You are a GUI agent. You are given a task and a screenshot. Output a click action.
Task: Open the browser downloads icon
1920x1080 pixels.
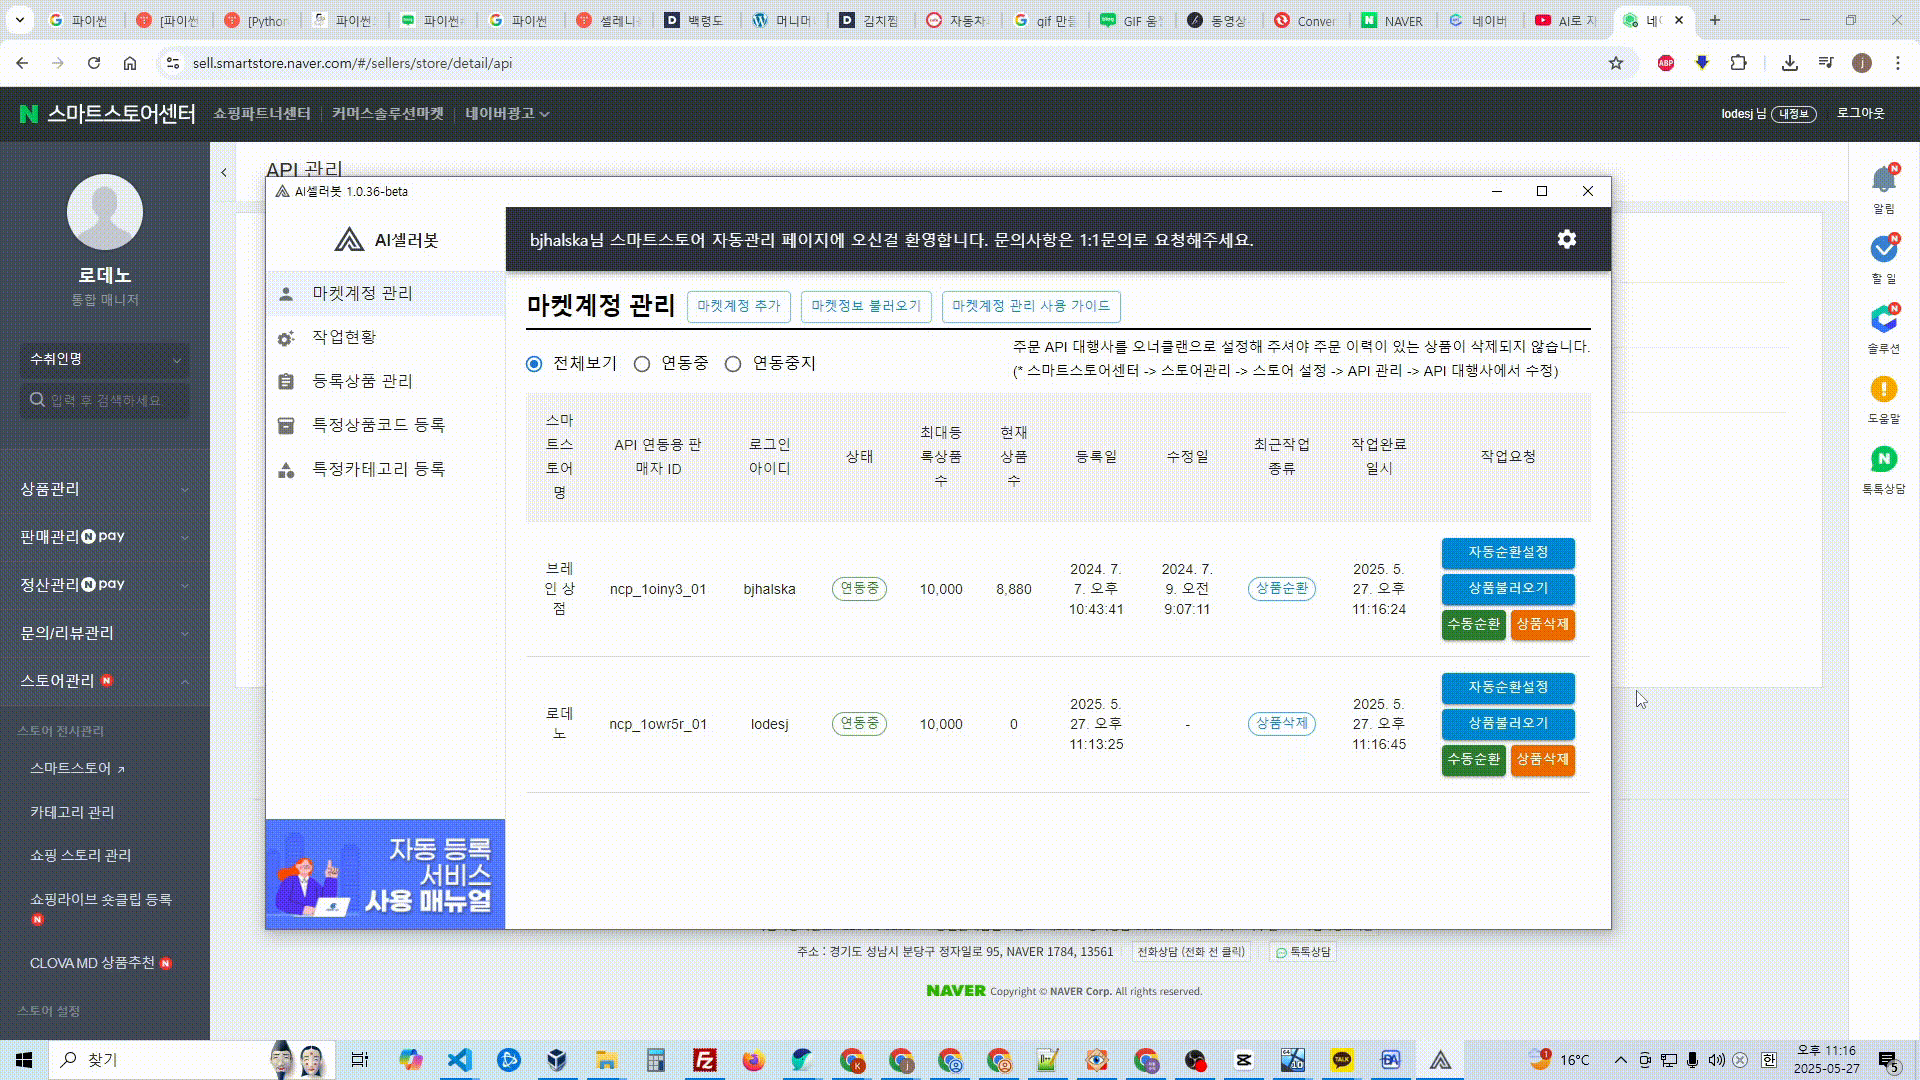point(1789,63)
